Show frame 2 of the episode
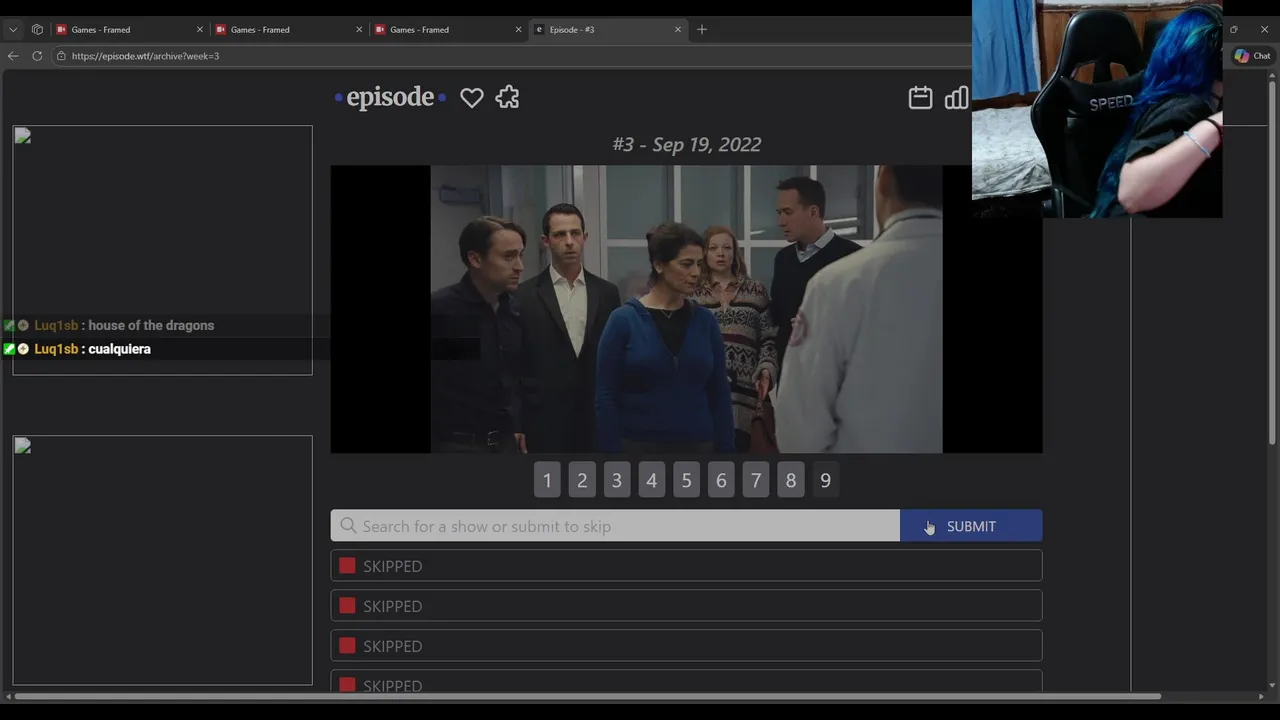1280x720 pixels. 582,480
